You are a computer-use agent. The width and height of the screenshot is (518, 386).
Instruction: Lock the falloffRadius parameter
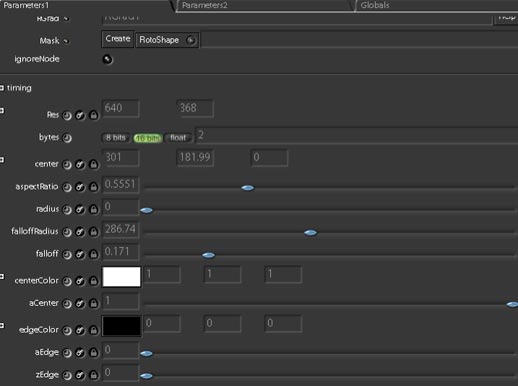point(94,232)
